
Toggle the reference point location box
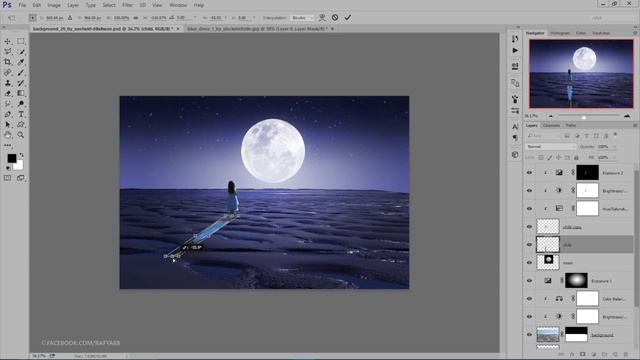(32, 18)
